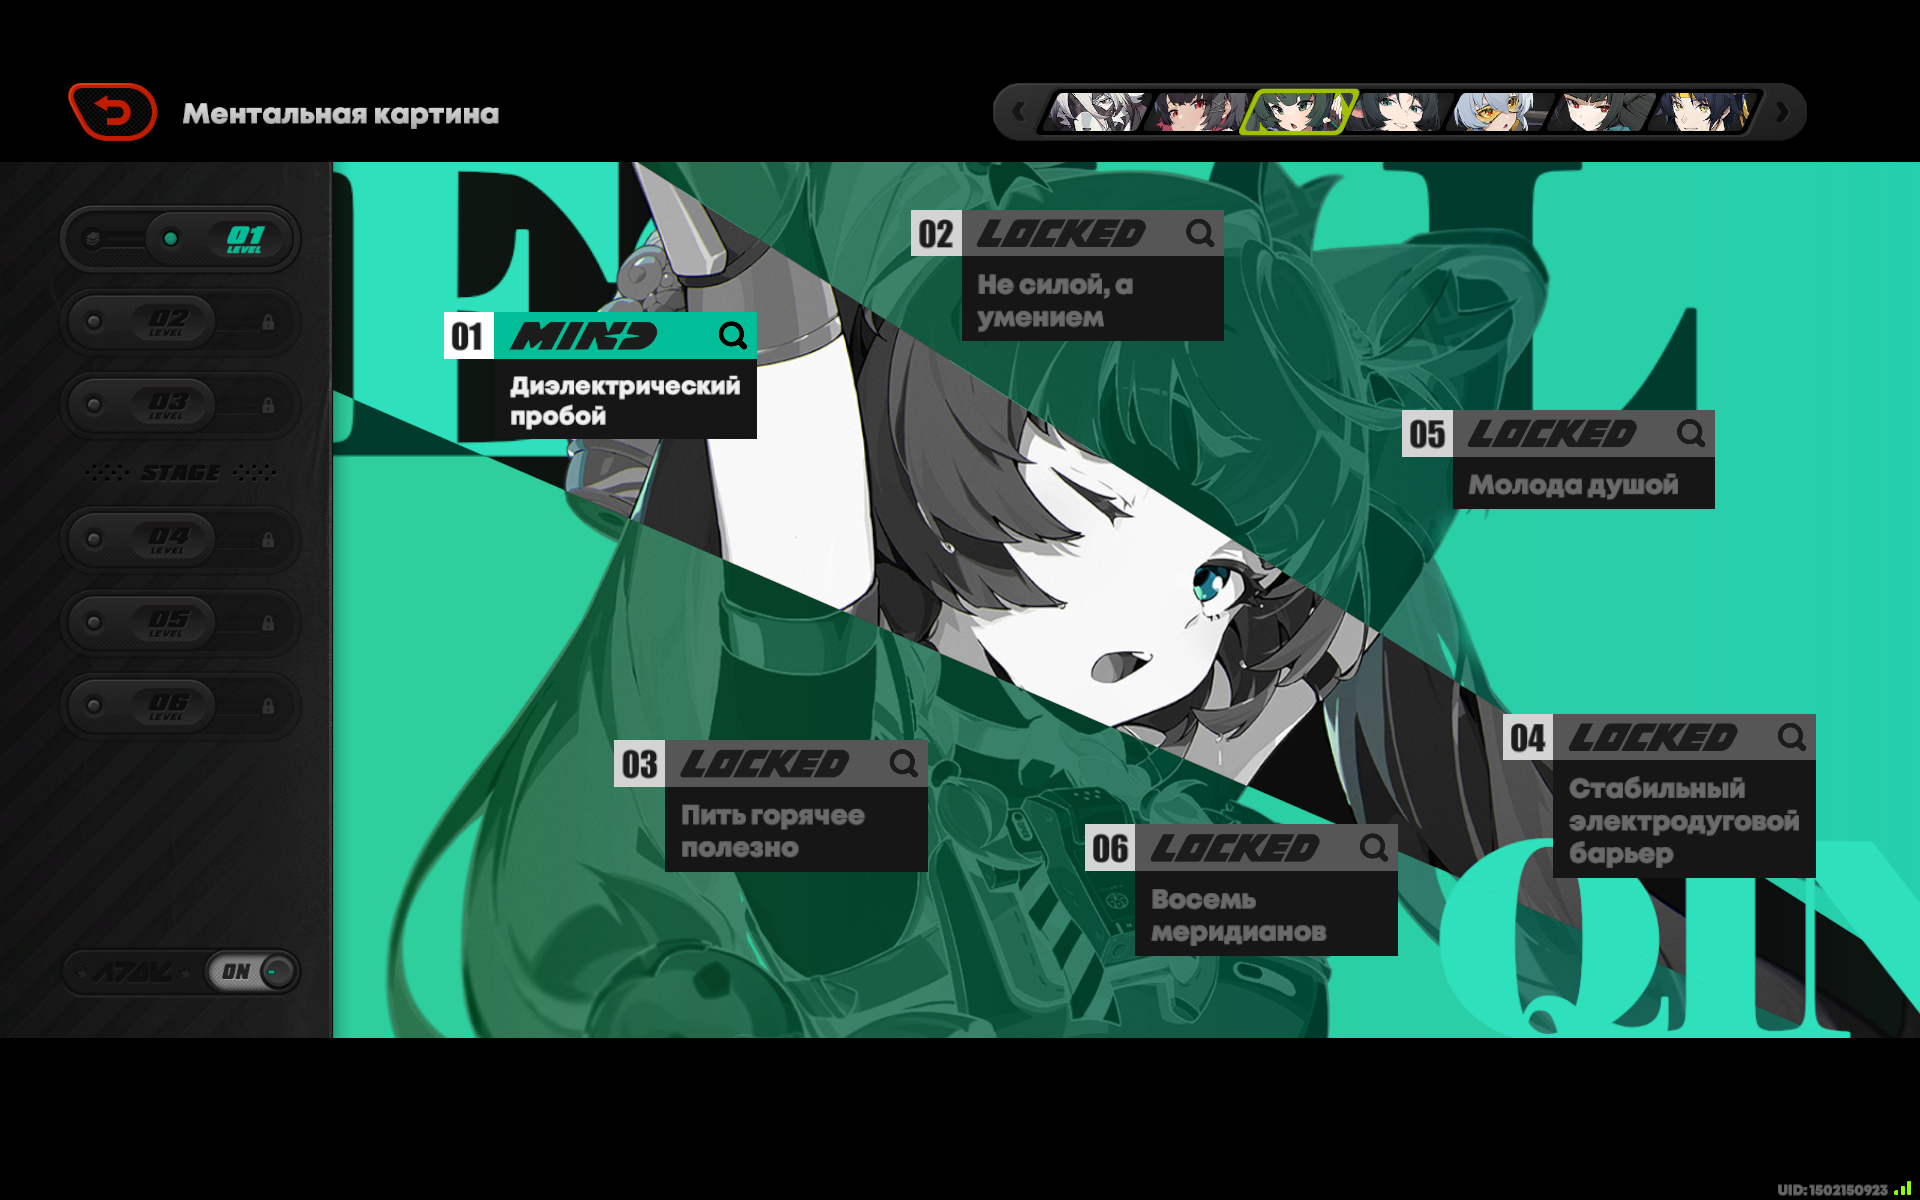Viewport: 1920px width, 1200px height.
Task: Select locked level 06 in the sidebar
Action: pyautogui.click(x=180, y=705)
